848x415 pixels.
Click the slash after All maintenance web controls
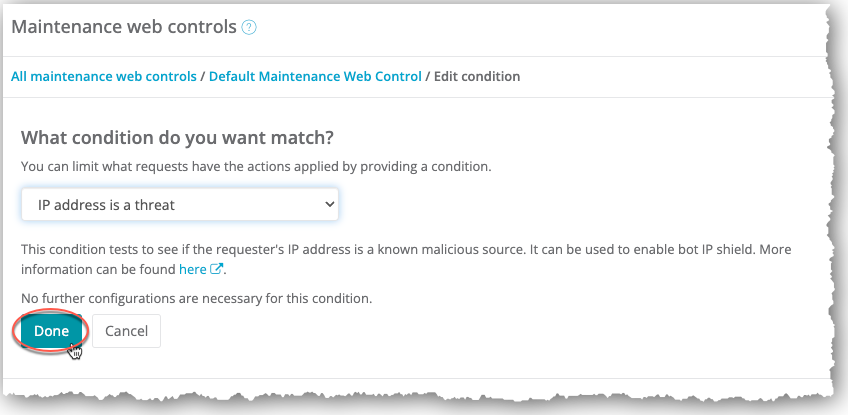(203, 76)
